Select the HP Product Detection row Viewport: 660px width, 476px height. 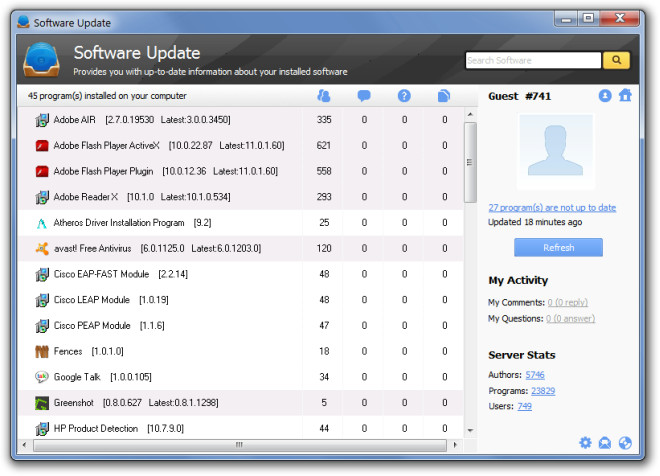[x=240, y=428]
